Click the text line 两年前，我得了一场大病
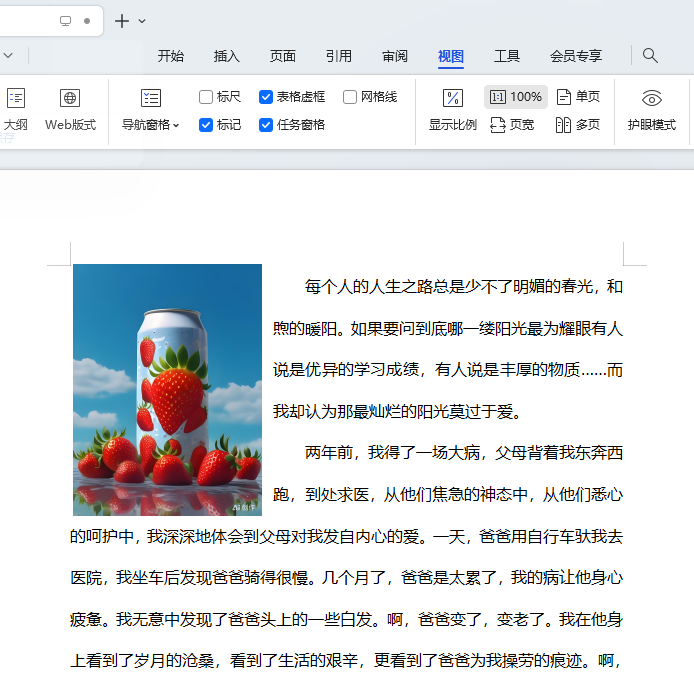The width and height of the screenshot is (694, 681). pos(463,453)
